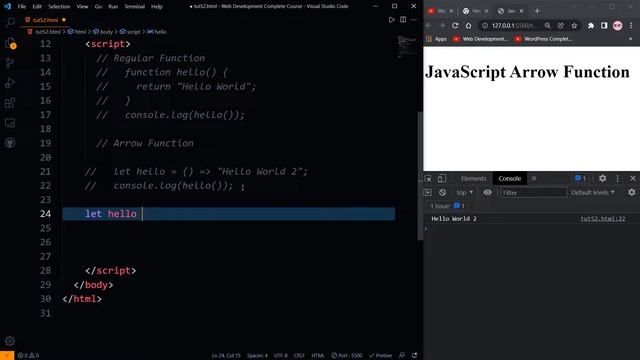Toggle device toolbar in DevTools
Screen dimensions: 640x360
click(x=442, y=178)
